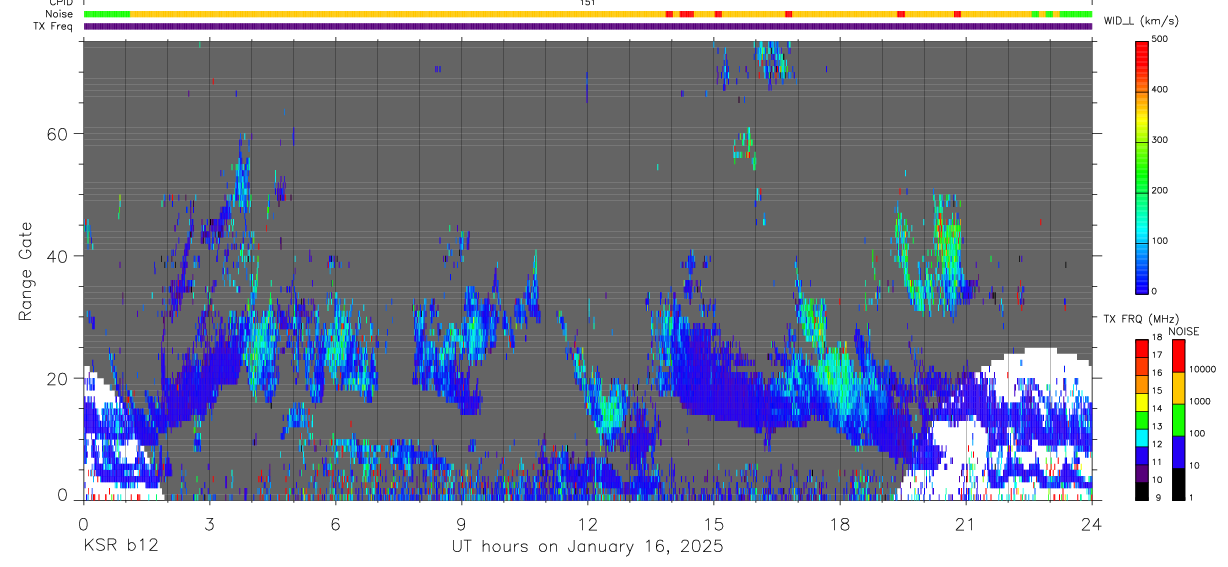Click the purple TX Freq strip above the plot
1228x567 pixels.
click(587, 26)
